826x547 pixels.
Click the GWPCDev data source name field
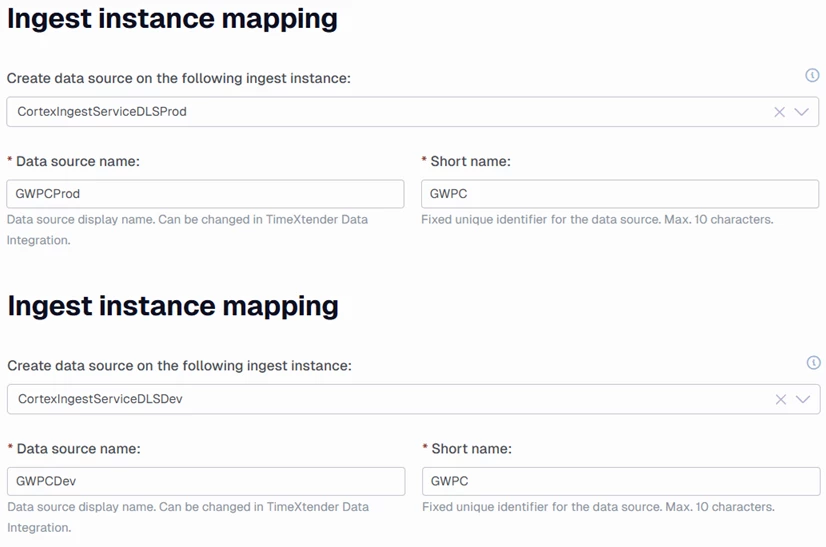point(205,481)
